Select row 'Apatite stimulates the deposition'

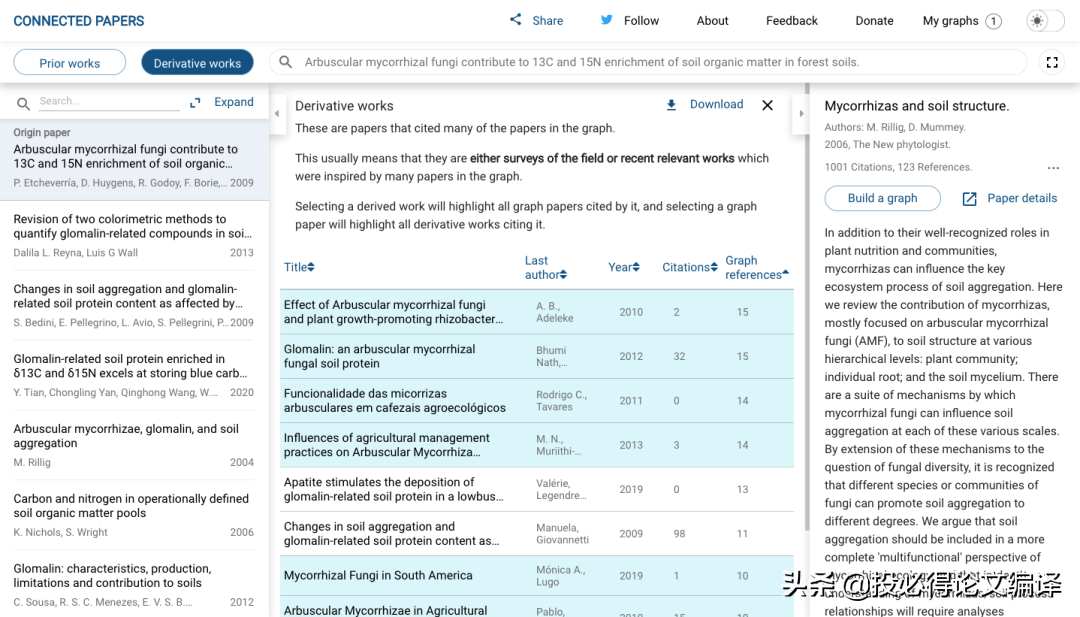537,490
